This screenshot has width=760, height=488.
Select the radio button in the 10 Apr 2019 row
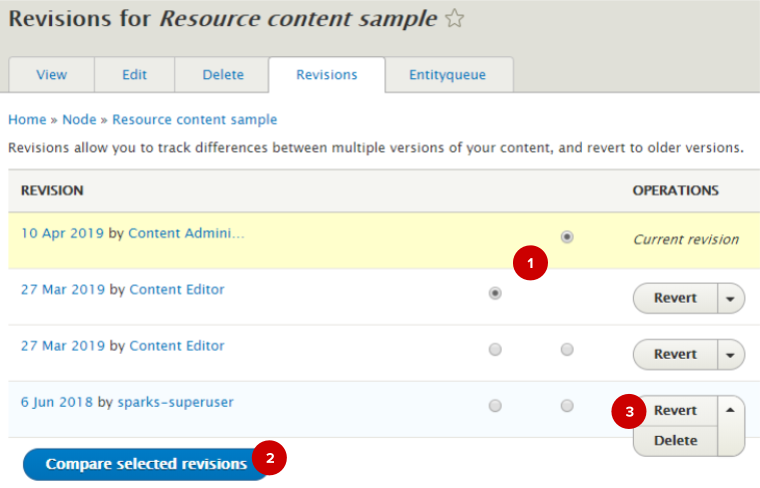[x=567, y=238]
